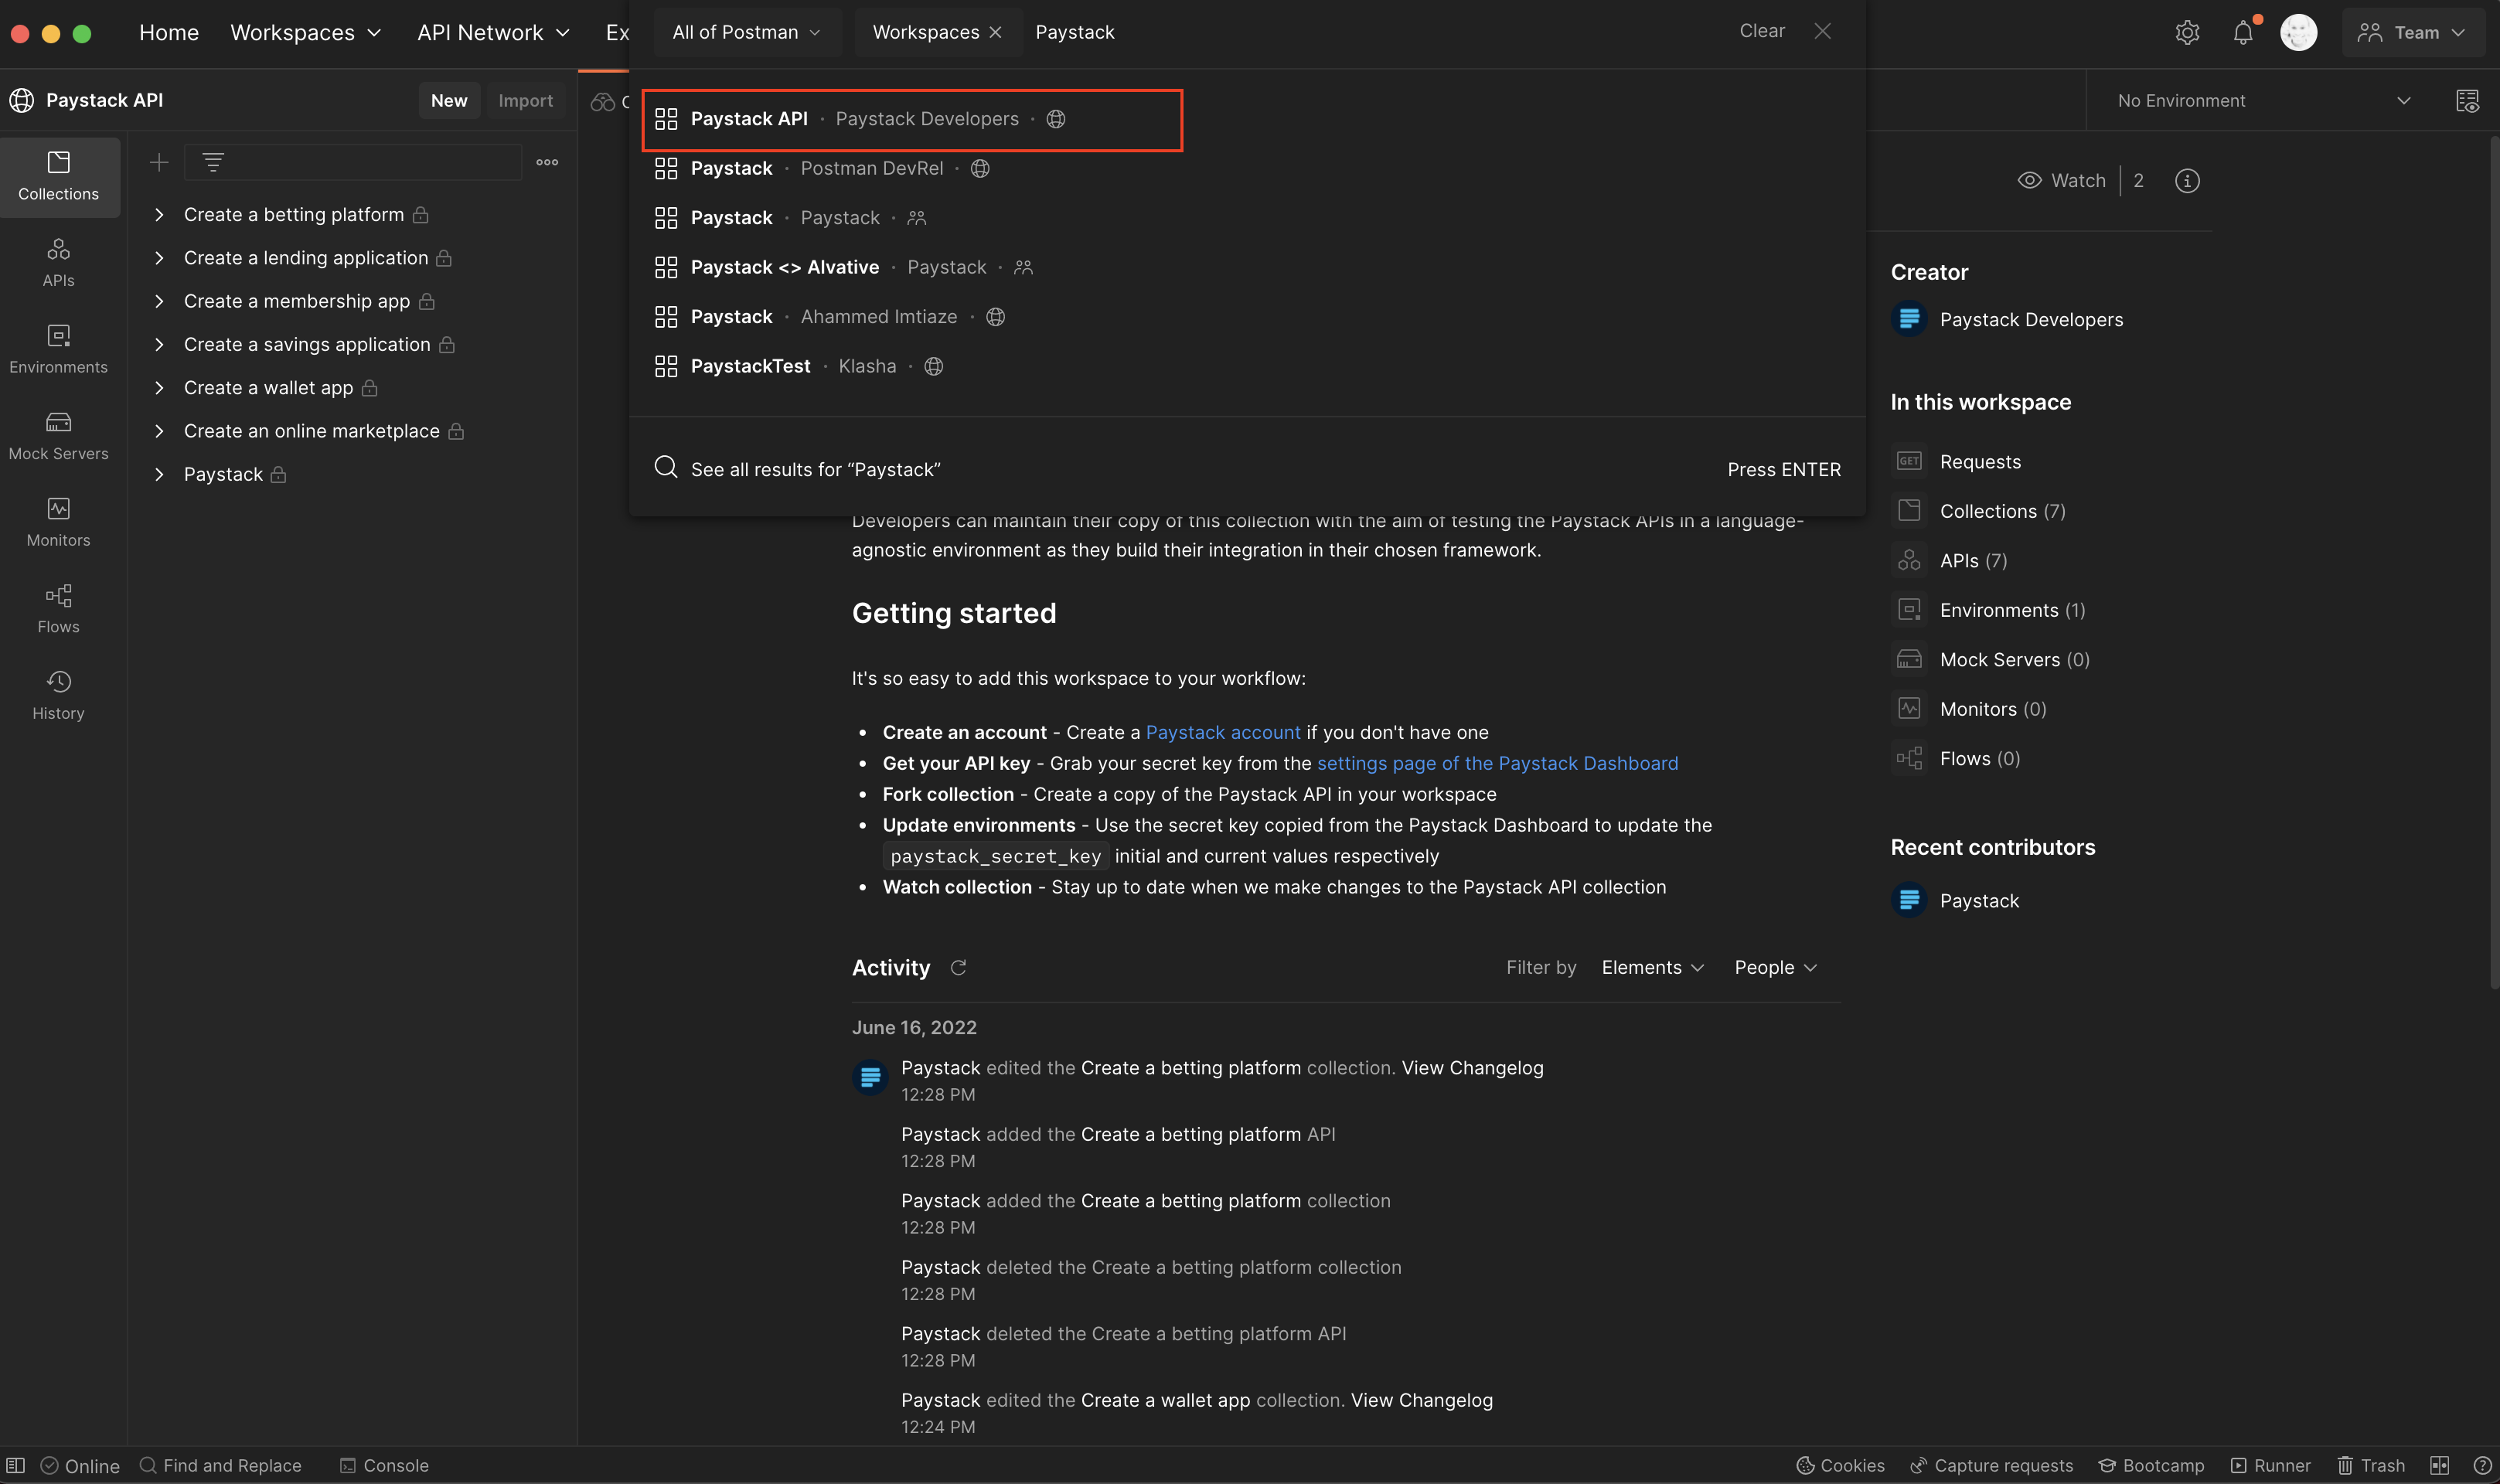The height and width of the screenshot is (1484, 2500).
Task: Close the search dropdown with X
Action: 1822,31
